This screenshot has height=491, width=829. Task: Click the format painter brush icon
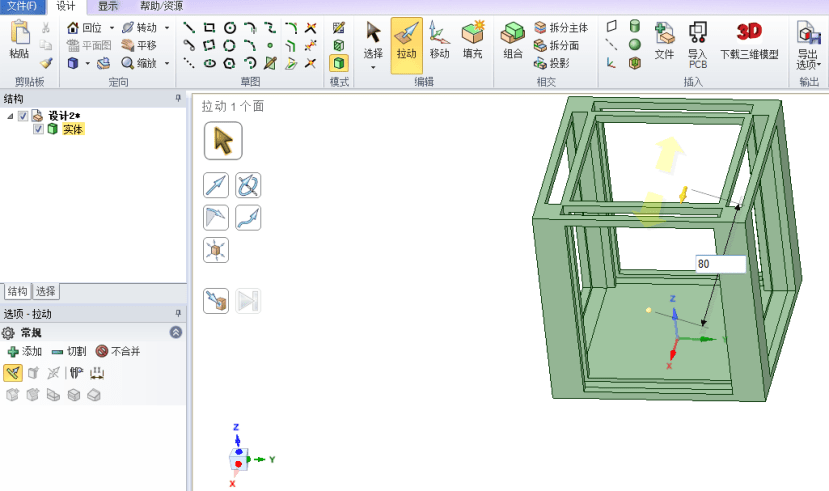46,63
